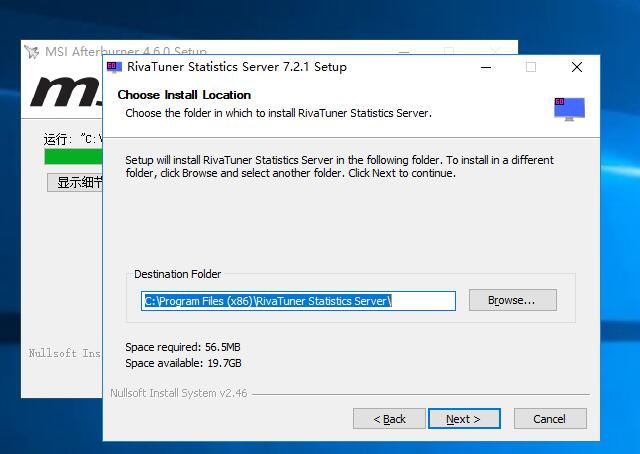Click the 'Space available: 19.7GB' text
Viewport: 640px width, 454px height.
coord(183,363)
